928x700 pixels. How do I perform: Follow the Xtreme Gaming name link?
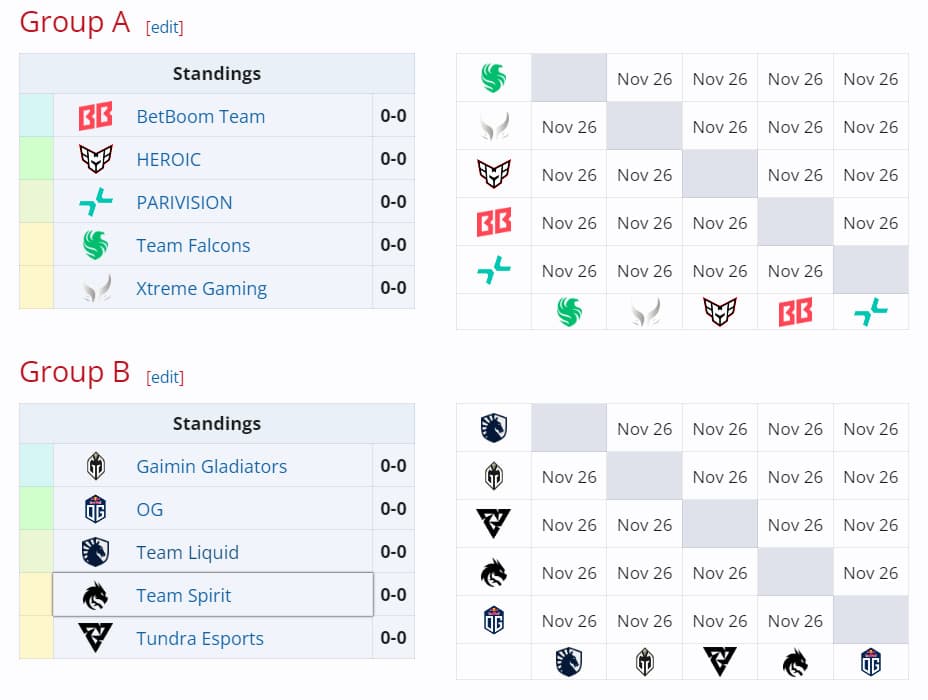(x=201, y=288)
